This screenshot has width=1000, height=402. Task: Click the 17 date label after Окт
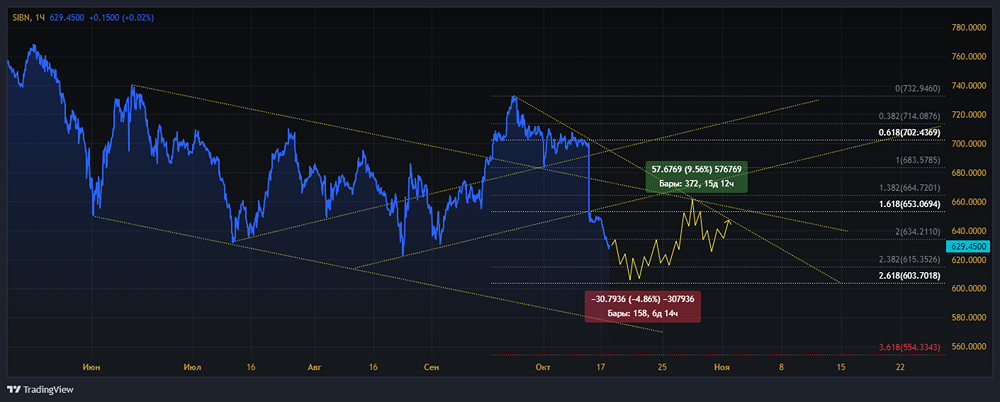coord(600,367)
